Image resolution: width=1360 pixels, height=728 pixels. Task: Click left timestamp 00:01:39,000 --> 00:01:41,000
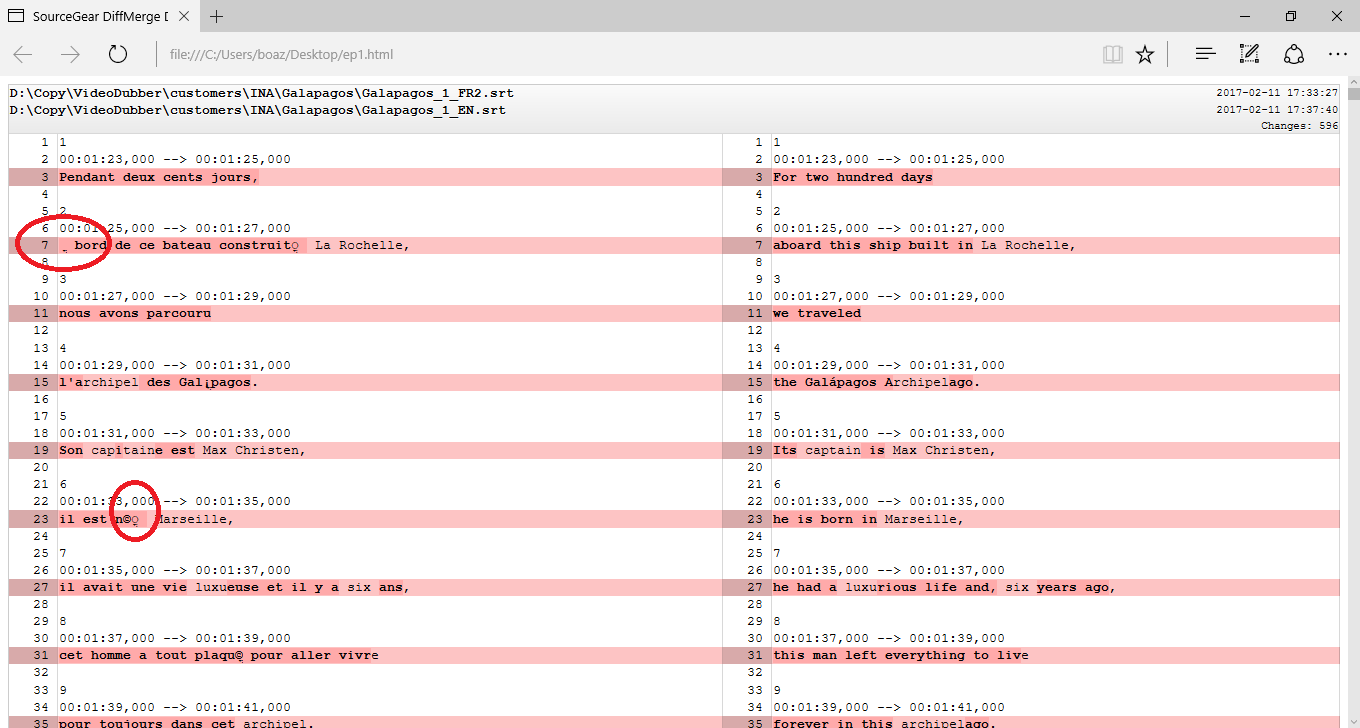[175, 706]
